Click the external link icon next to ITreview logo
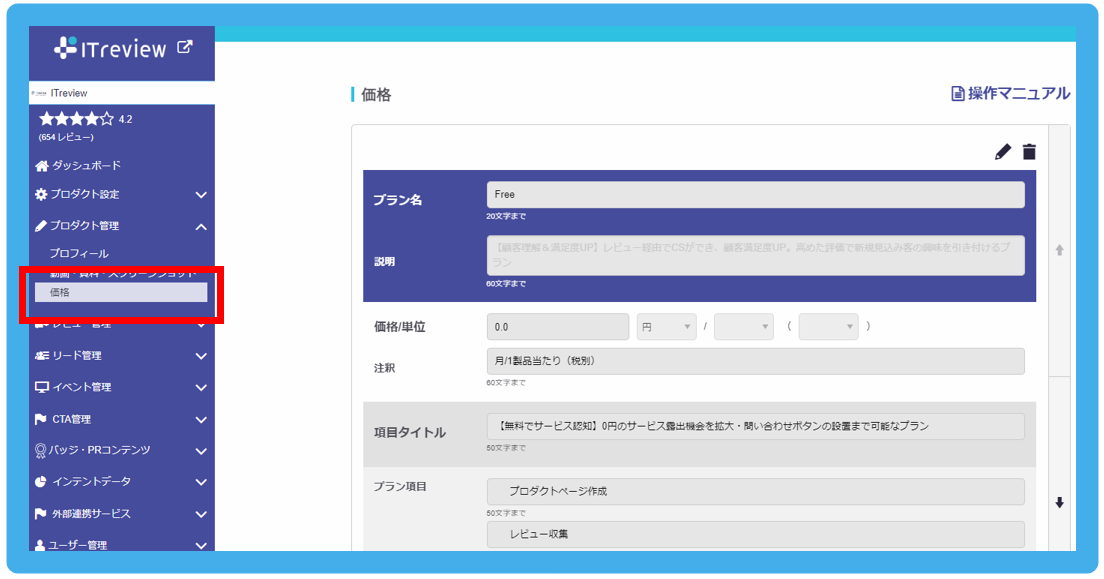This screenshot has height=579, width=1104. coord(183,45)
